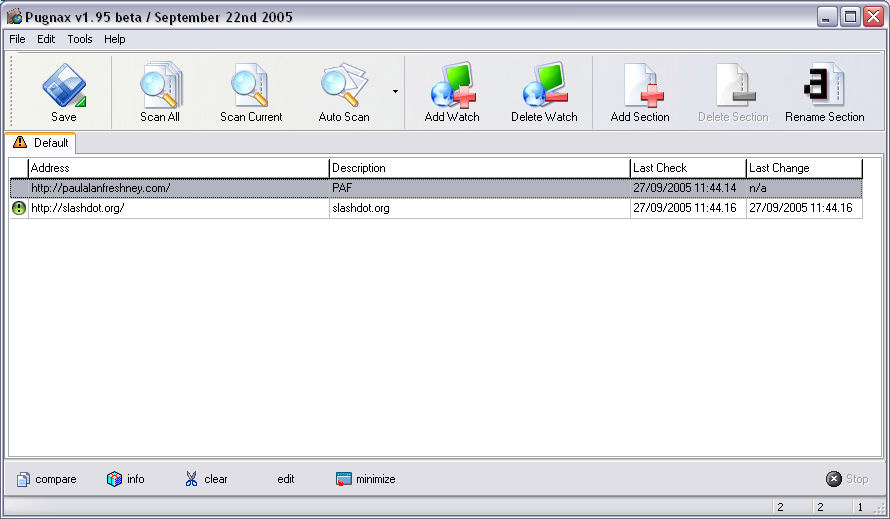Viewport: 890px width, 519px height.
Task: Open the Tools menu
Action: pyautogui.click(x=79, y=39)
